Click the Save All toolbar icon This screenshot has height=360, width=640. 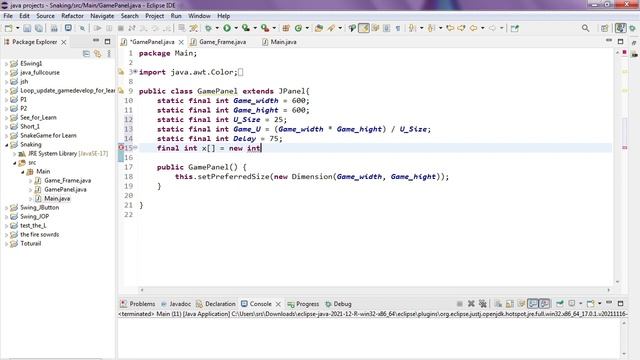point(39,28)
